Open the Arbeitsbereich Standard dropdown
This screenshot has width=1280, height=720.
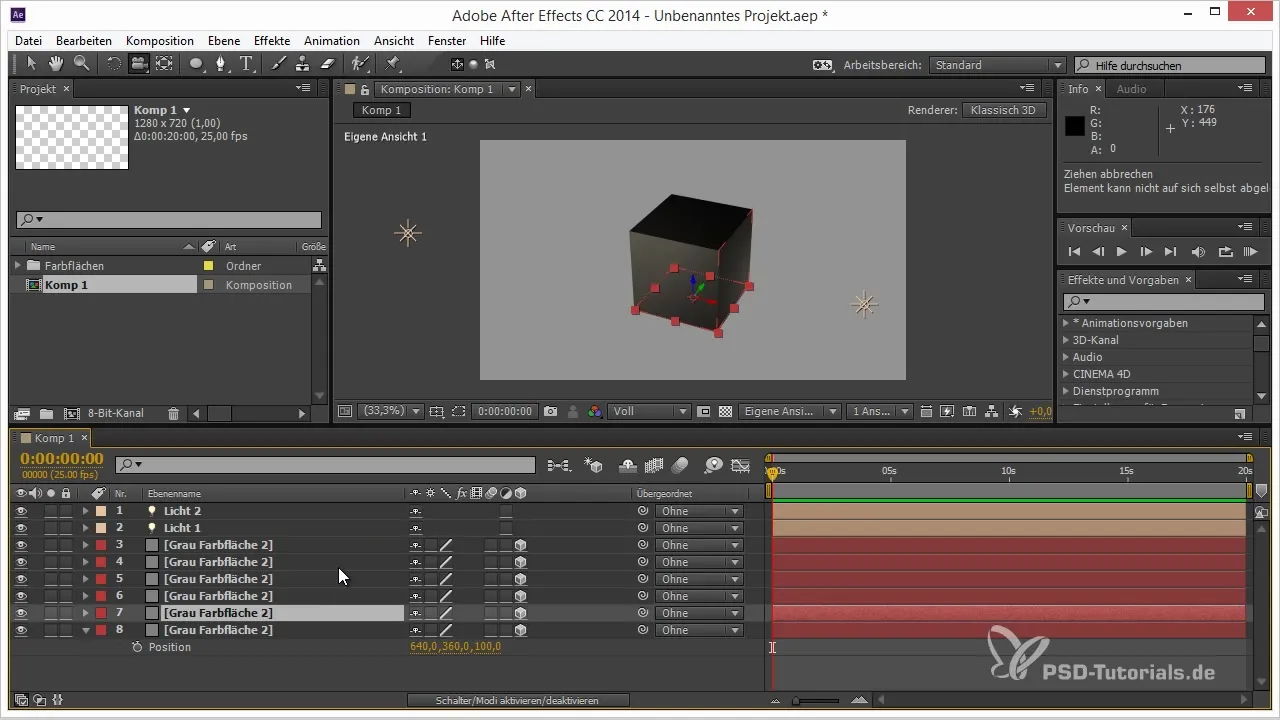coord(997,65)
